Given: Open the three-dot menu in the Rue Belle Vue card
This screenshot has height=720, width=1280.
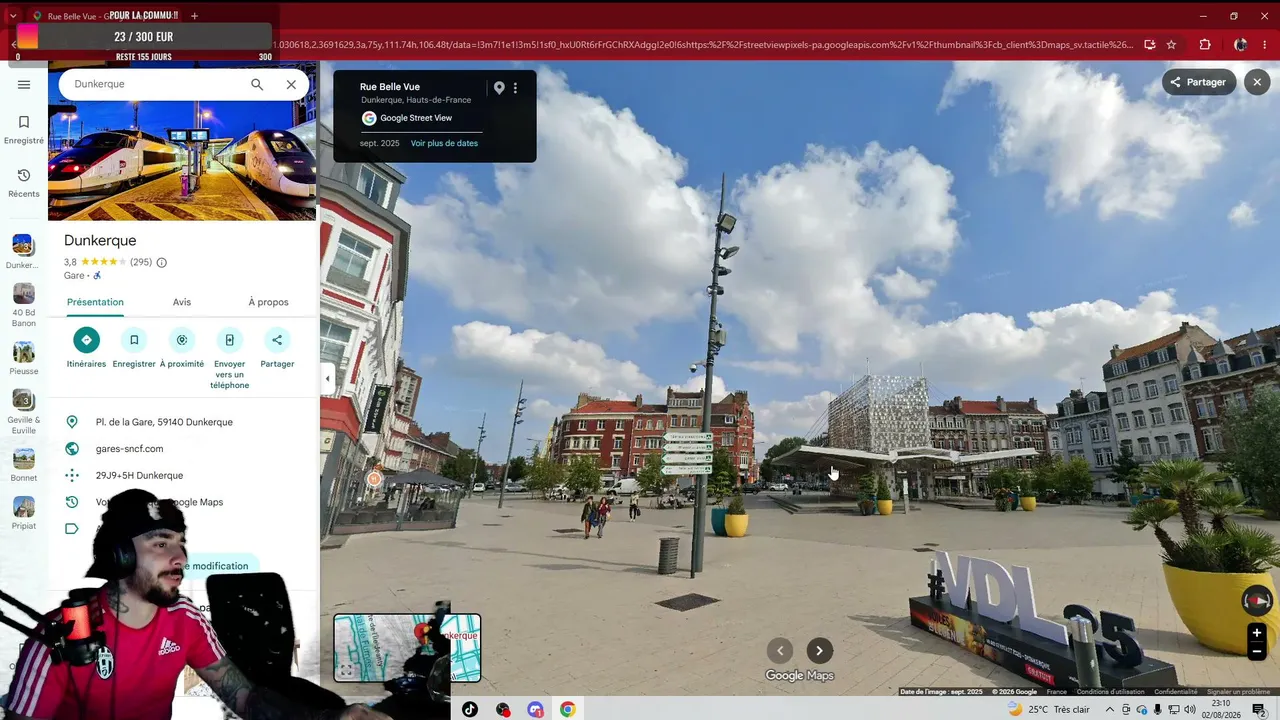Looking at the screenshot, I should pyautogui.click(x=516, y=88).
